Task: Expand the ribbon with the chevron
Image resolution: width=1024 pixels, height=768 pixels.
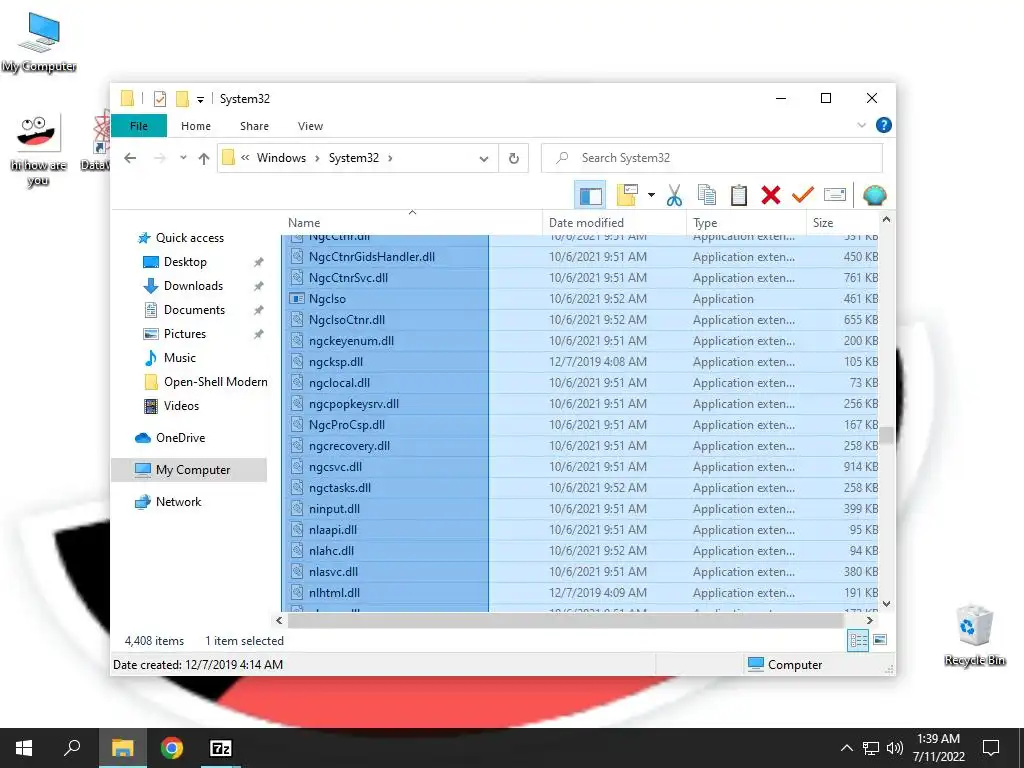Action: coord(861,125)
